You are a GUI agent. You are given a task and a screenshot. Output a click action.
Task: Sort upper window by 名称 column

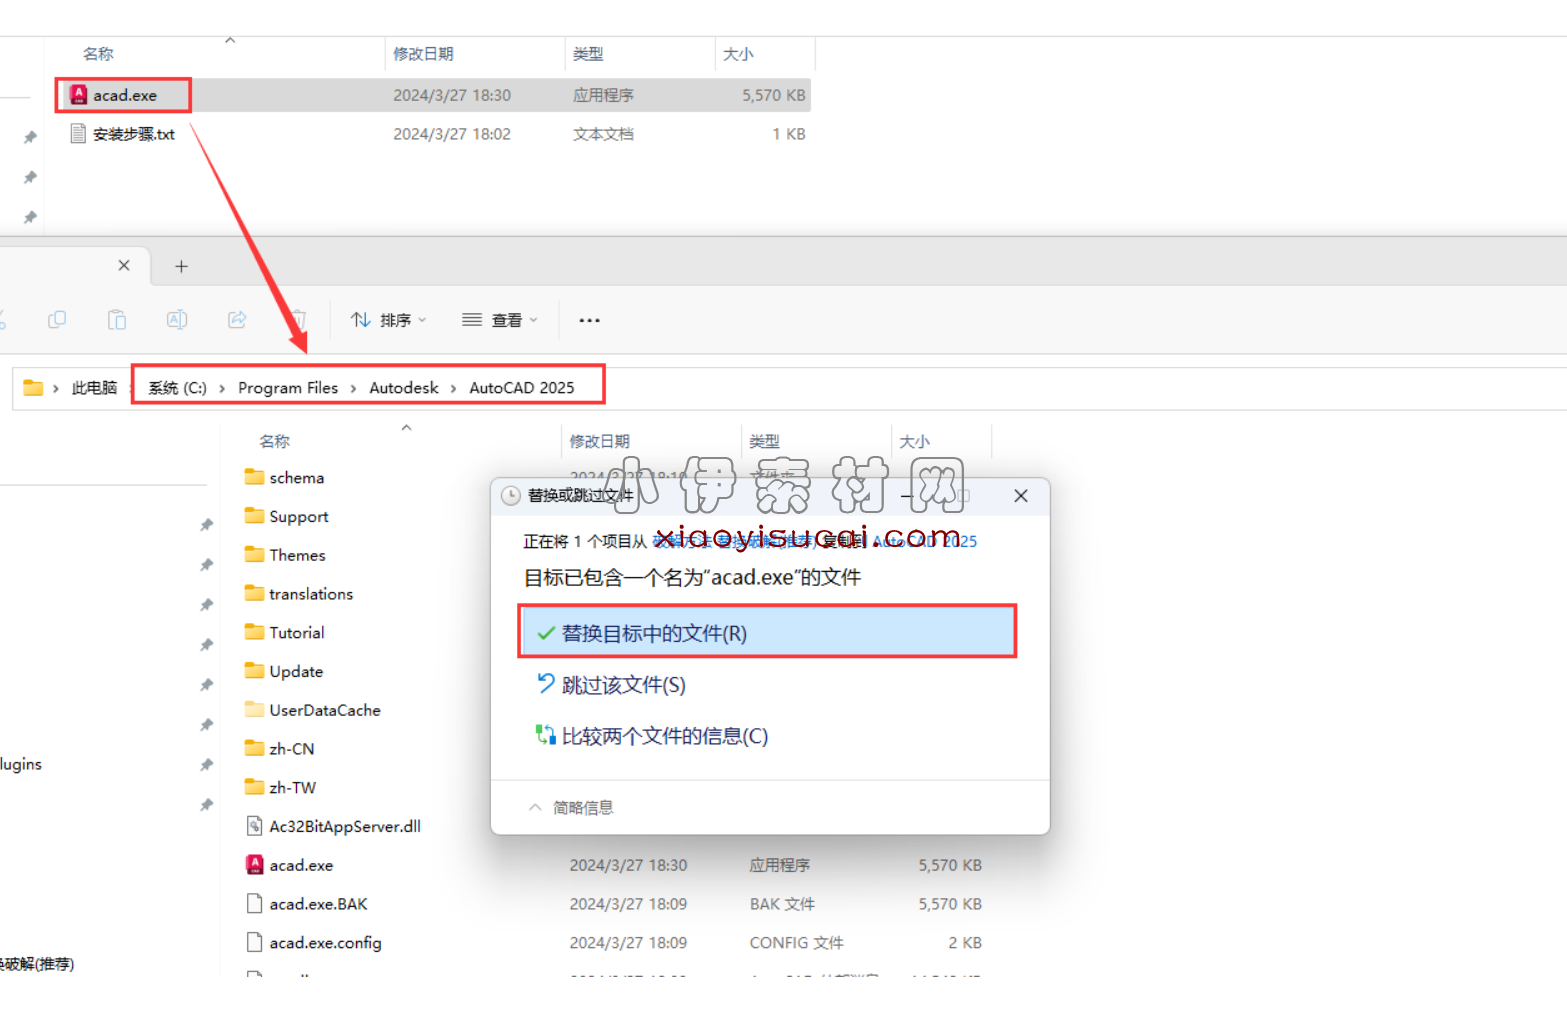pos(98,54)
